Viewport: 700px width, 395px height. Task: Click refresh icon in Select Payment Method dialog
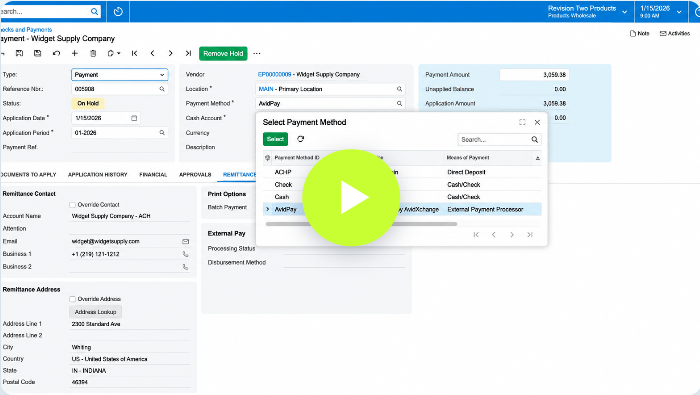[300, 139]
